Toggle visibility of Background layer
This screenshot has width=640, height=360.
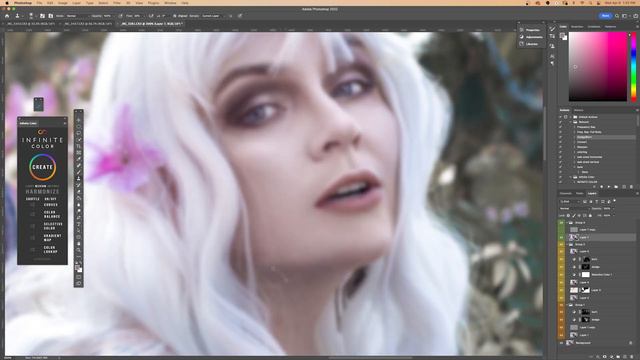561,343
